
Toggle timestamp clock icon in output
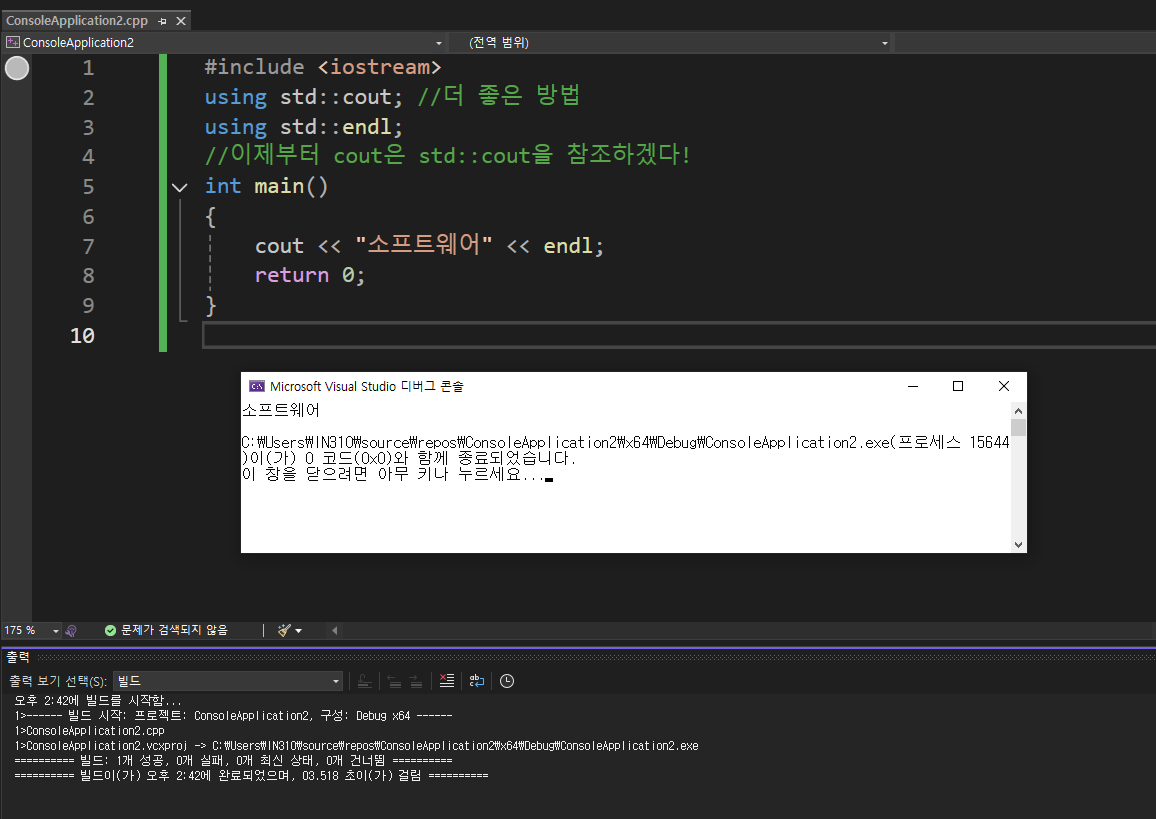[x=507, y=681]
